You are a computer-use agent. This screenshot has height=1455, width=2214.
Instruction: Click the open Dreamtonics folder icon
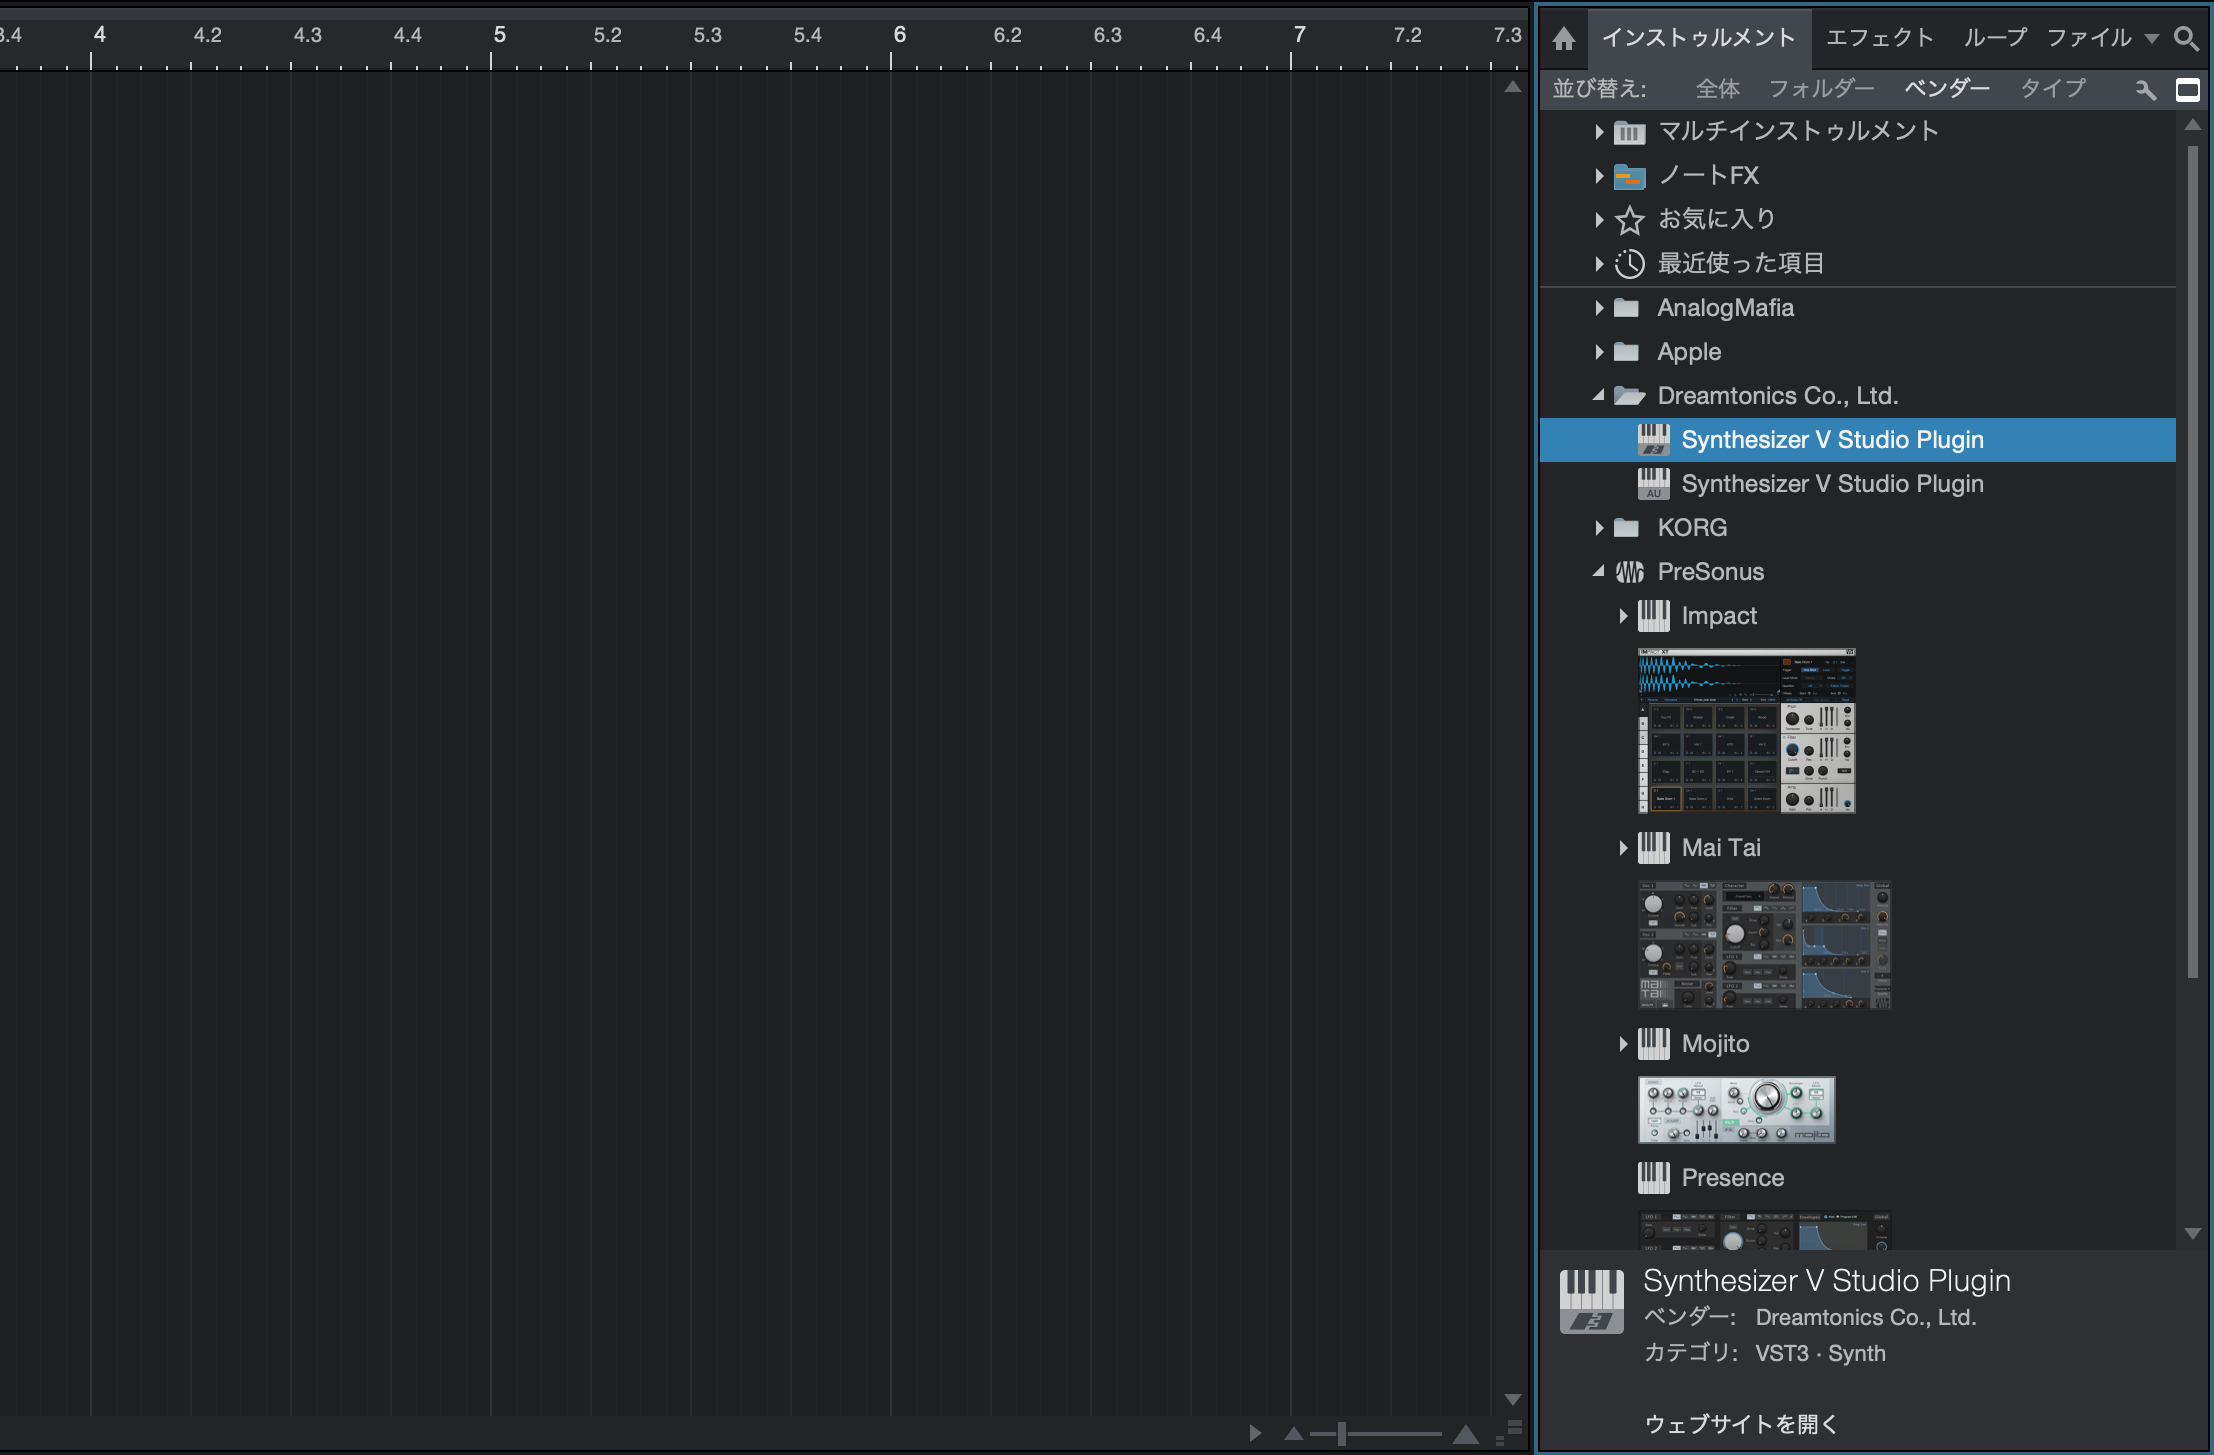1629,396
